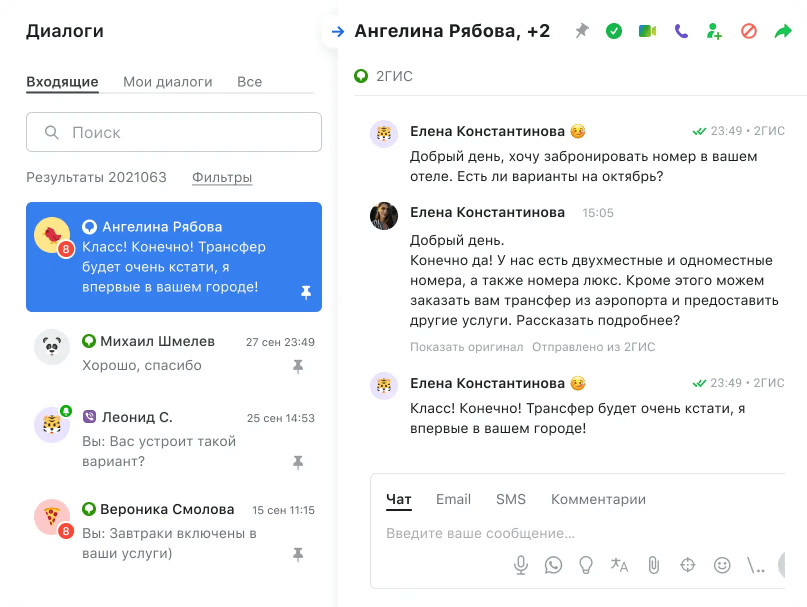807x607 pixels.
Task: Click the Хорошо, спасибо message preview
Action: coord(142,366)
